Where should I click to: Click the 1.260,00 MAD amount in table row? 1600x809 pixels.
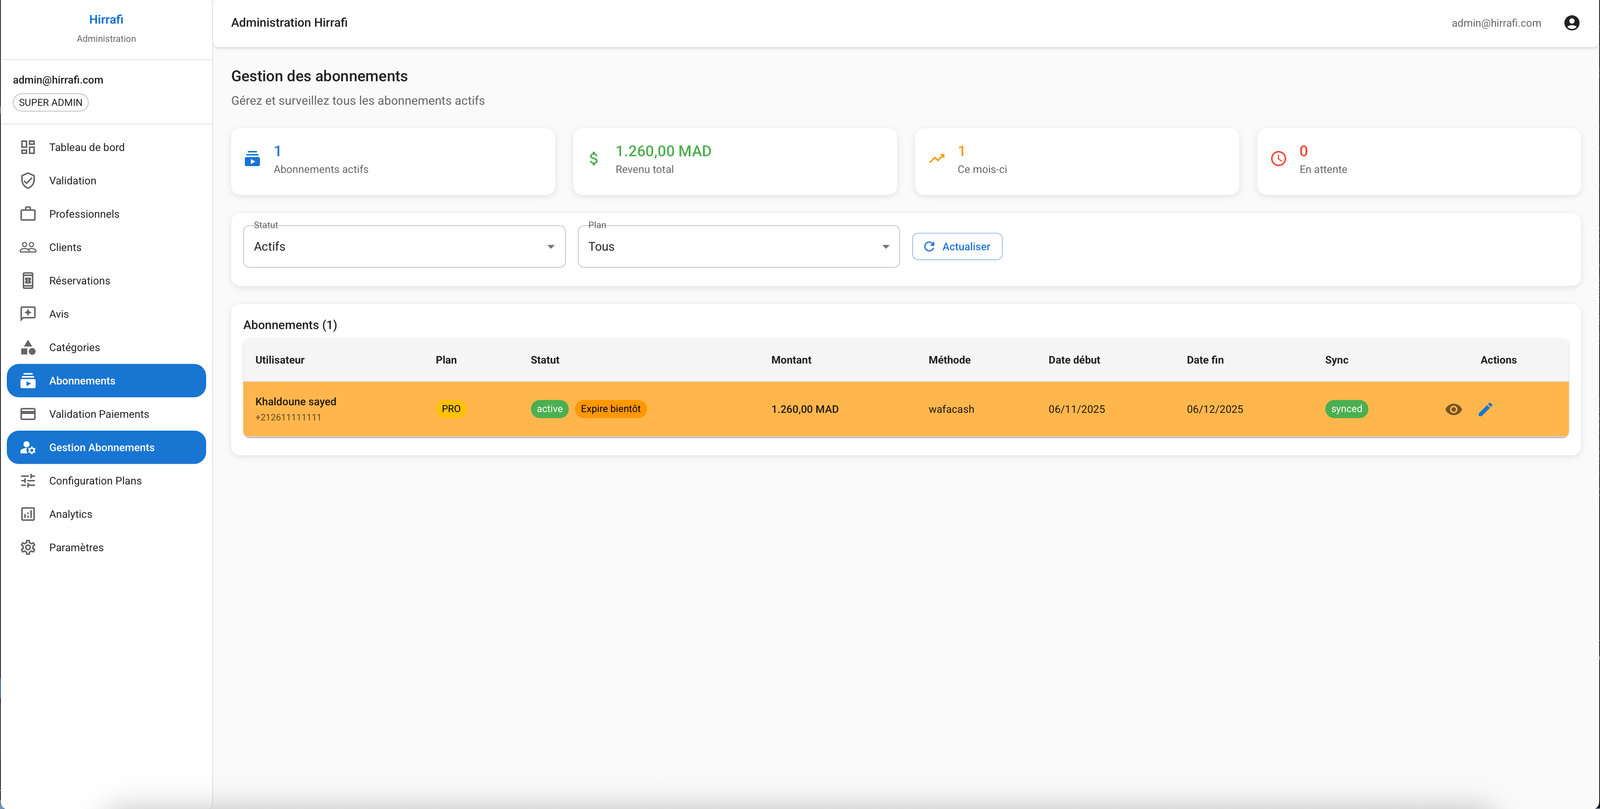[805, 409]
